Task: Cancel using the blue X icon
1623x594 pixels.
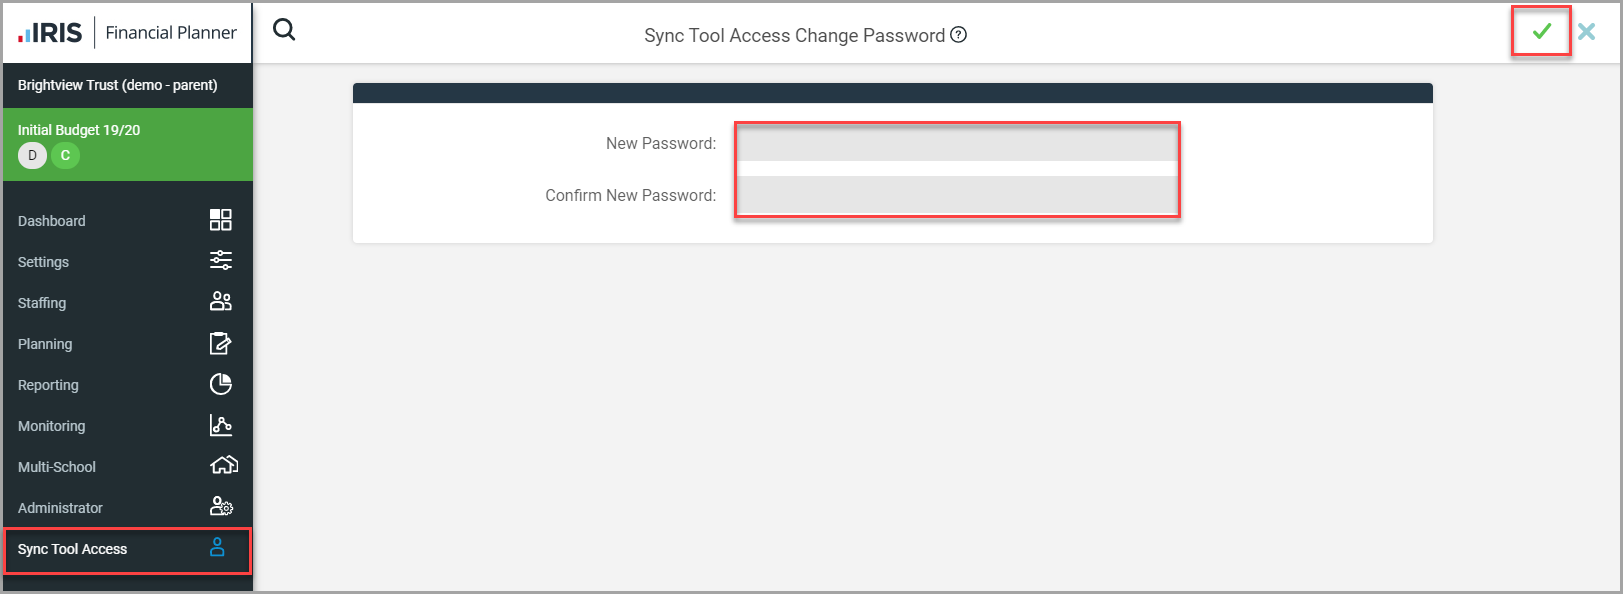Action: [x=1587, y=32]
